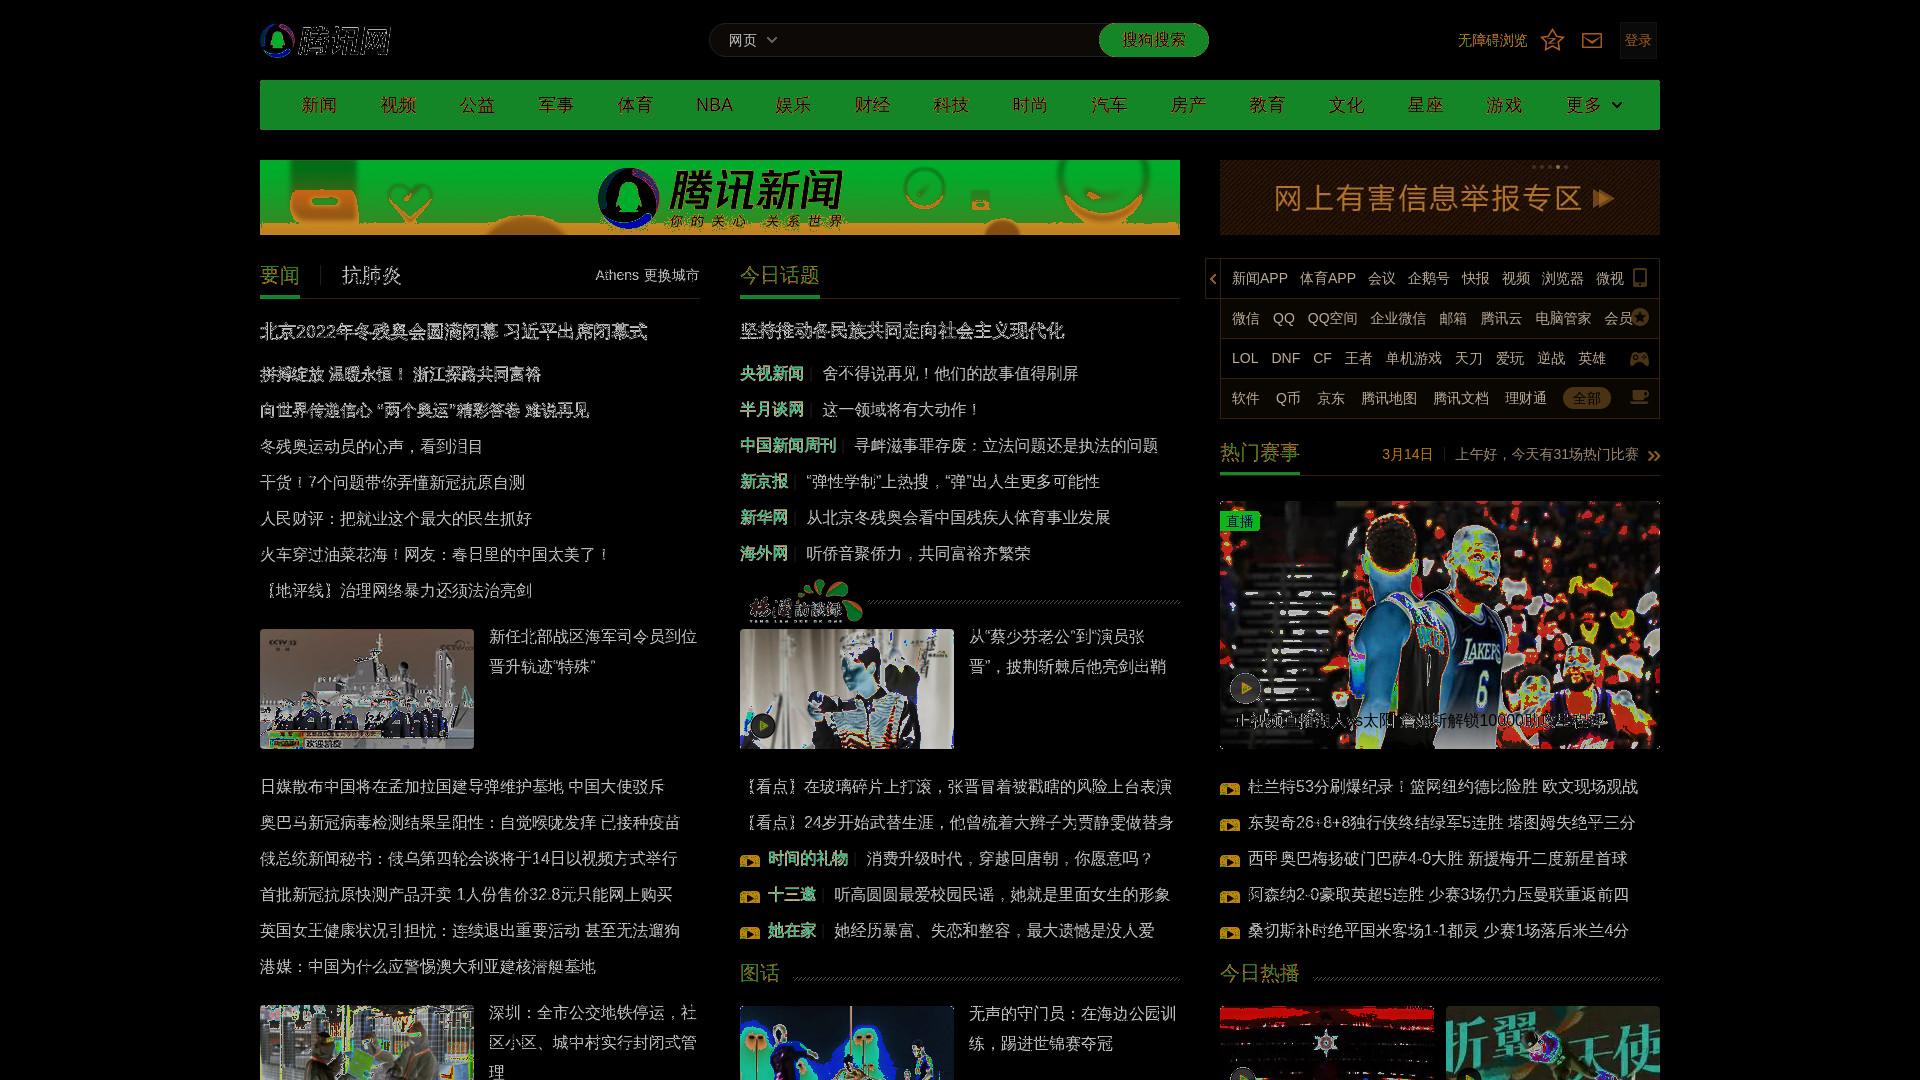Screen dimensions: 1920x1080
Task: Open 央视新闻 source link
Action: [x=772, y=373]
